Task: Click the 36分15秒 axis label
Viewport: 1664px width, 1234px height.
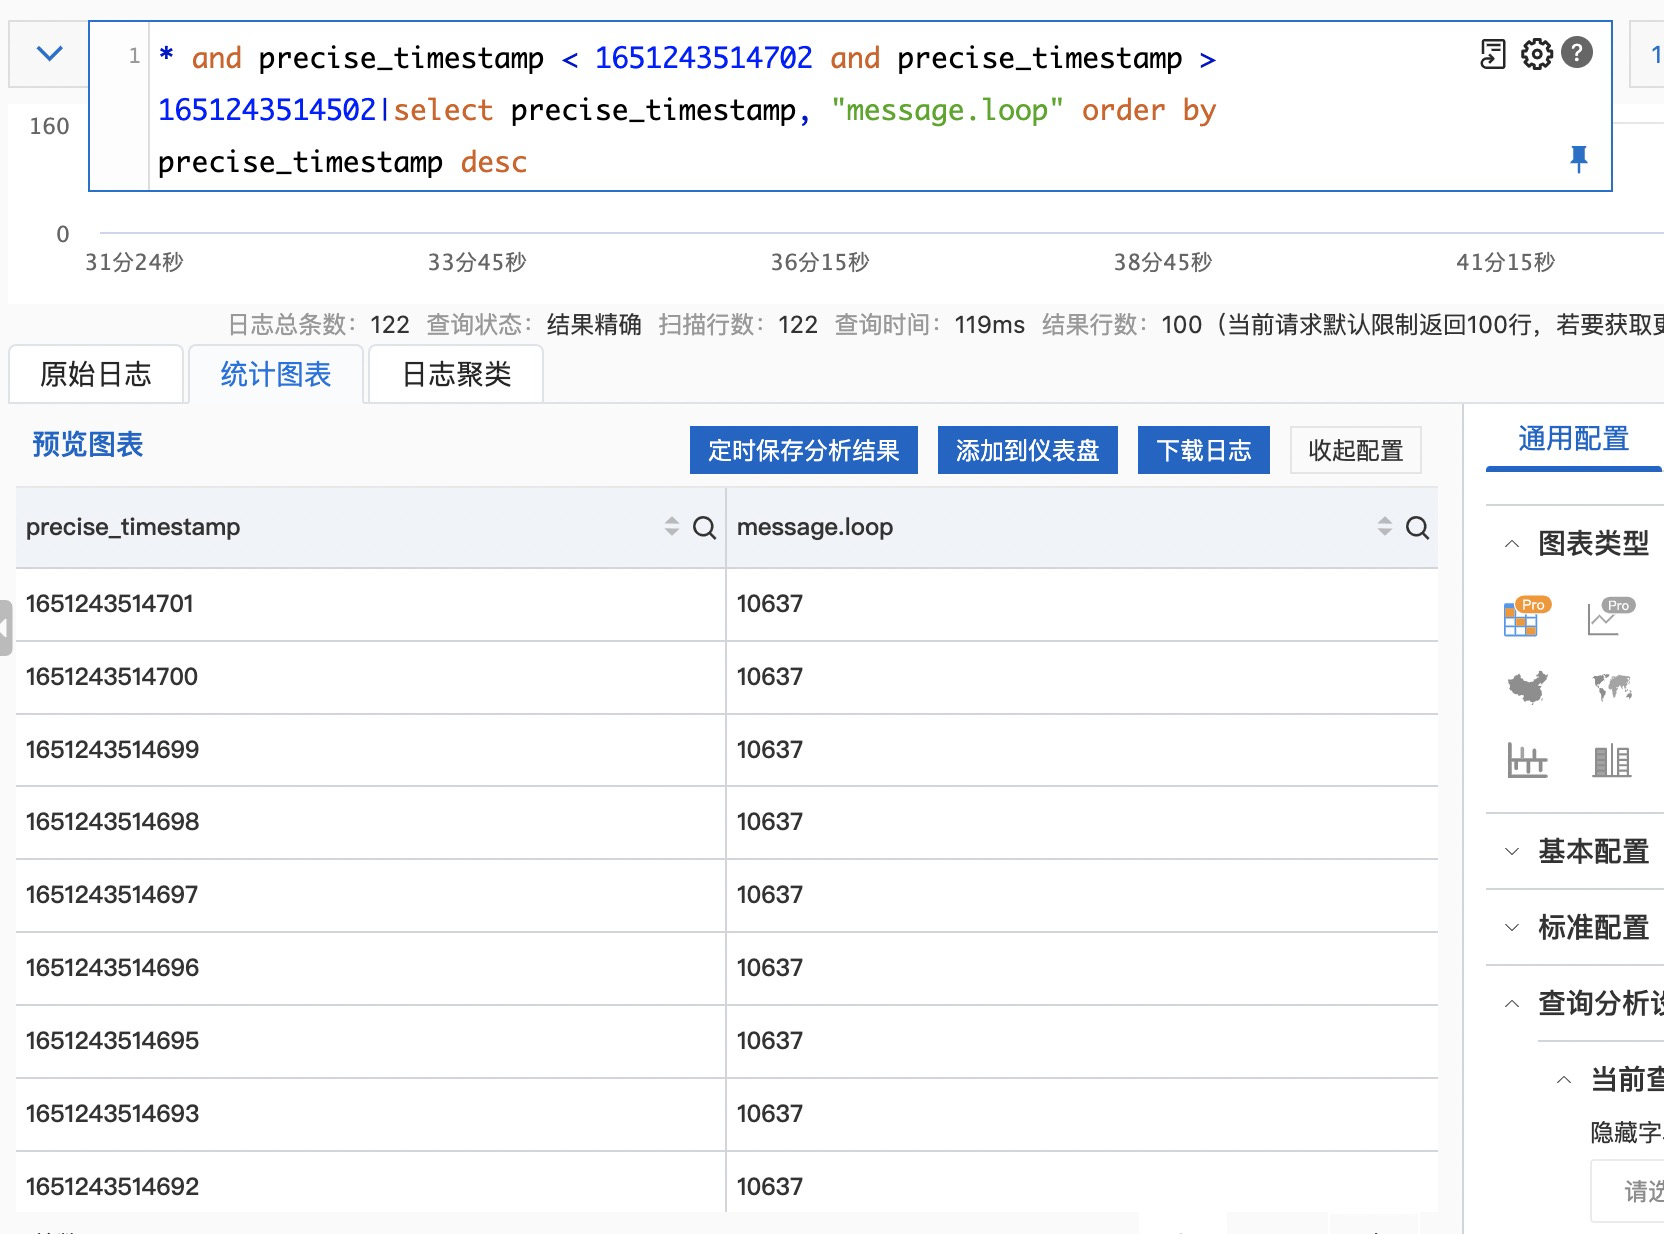Action: (x=820, y=262)
